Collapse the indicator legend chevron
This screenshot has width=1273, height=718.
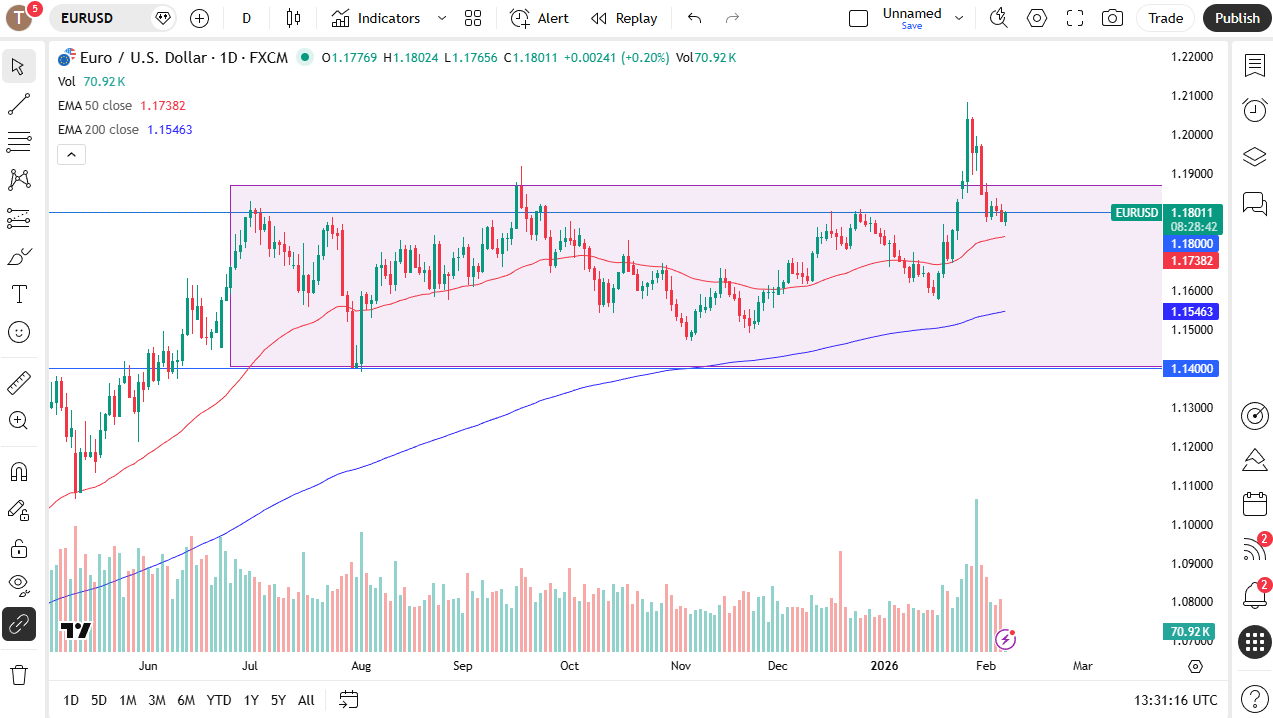point(71,154)
